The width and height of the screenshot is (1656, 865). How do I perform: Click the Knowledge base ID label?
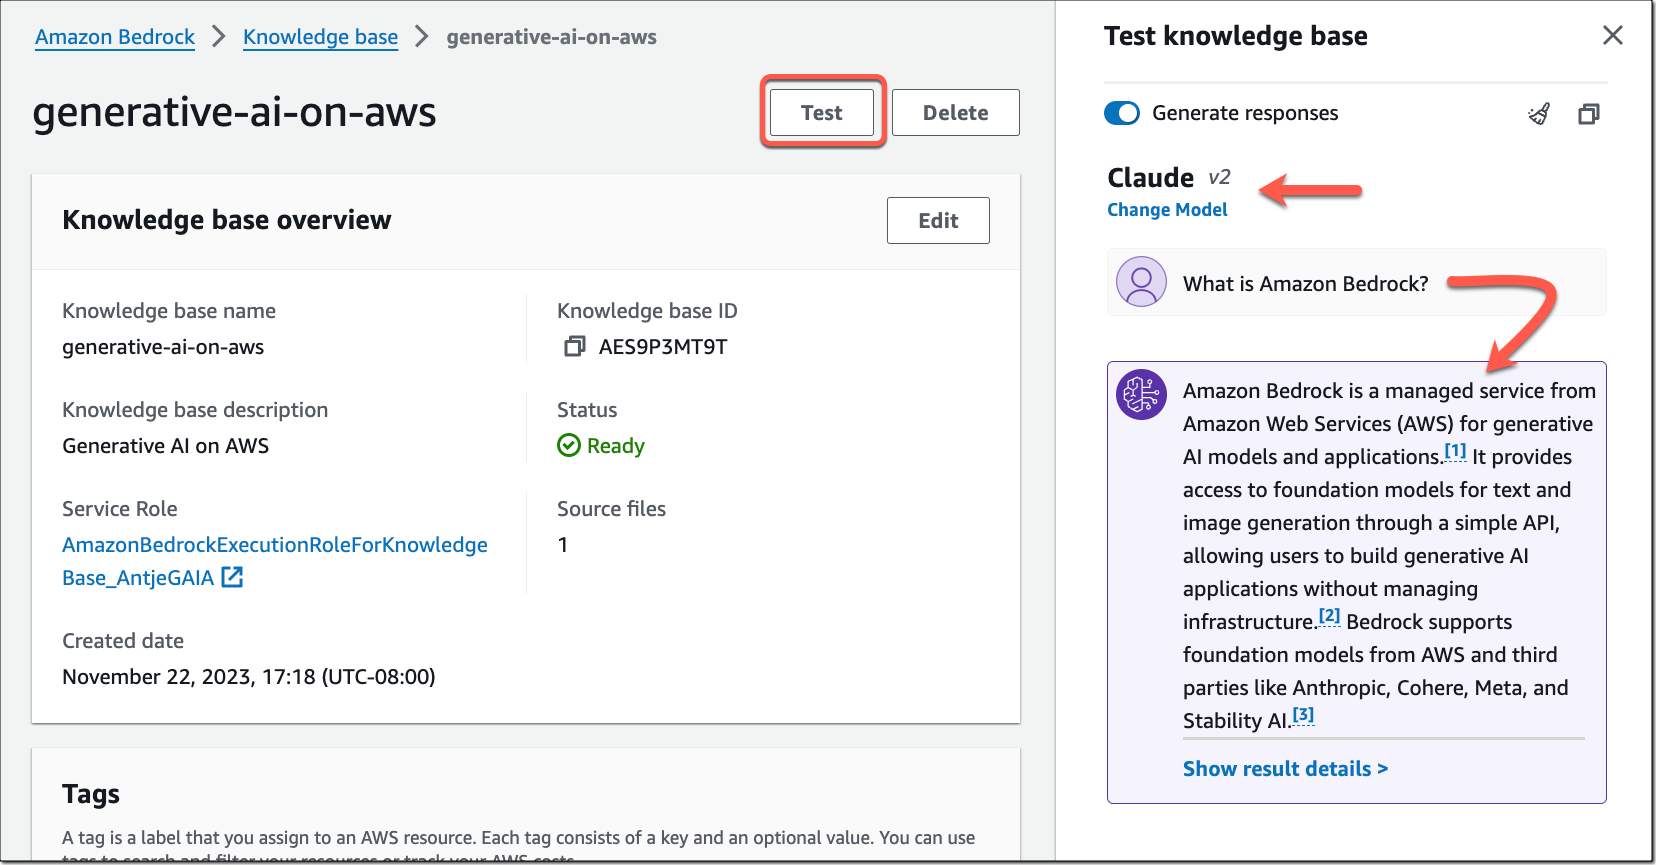(647, 311)
